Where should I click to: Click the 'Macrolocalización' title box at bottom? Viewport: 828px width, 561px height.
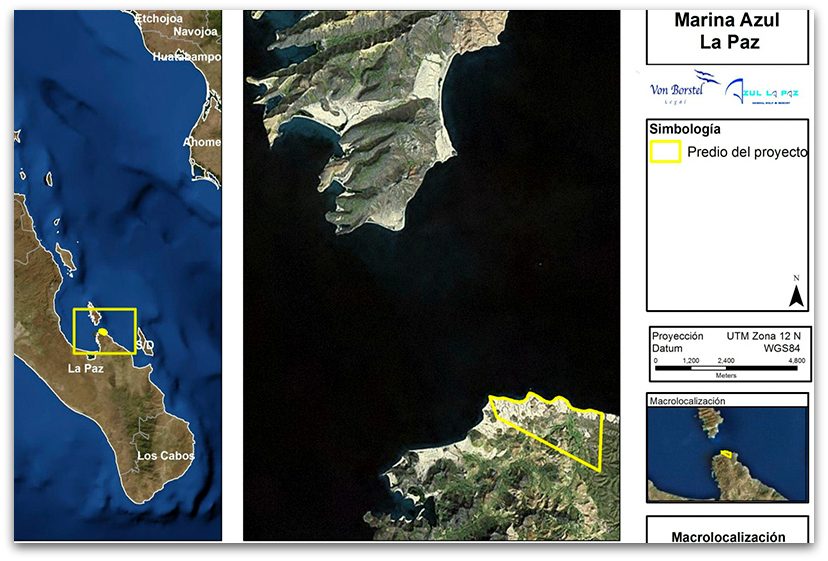coord(727,536)
